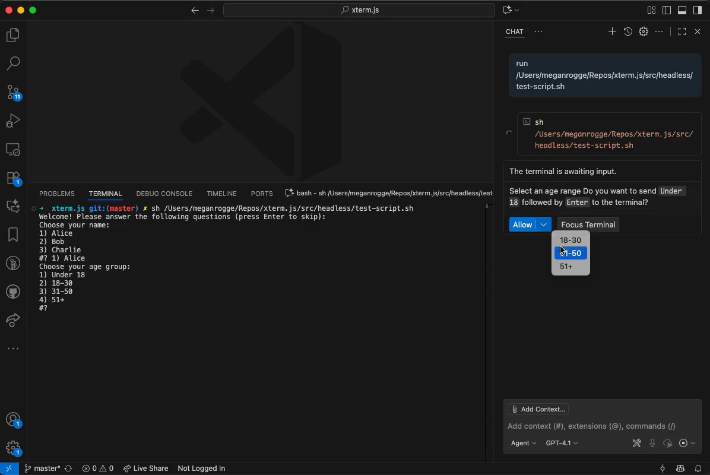Open customize layout icon in title bar
The image size is (710, 475).
pyautogui.click(x=651, y=10)
